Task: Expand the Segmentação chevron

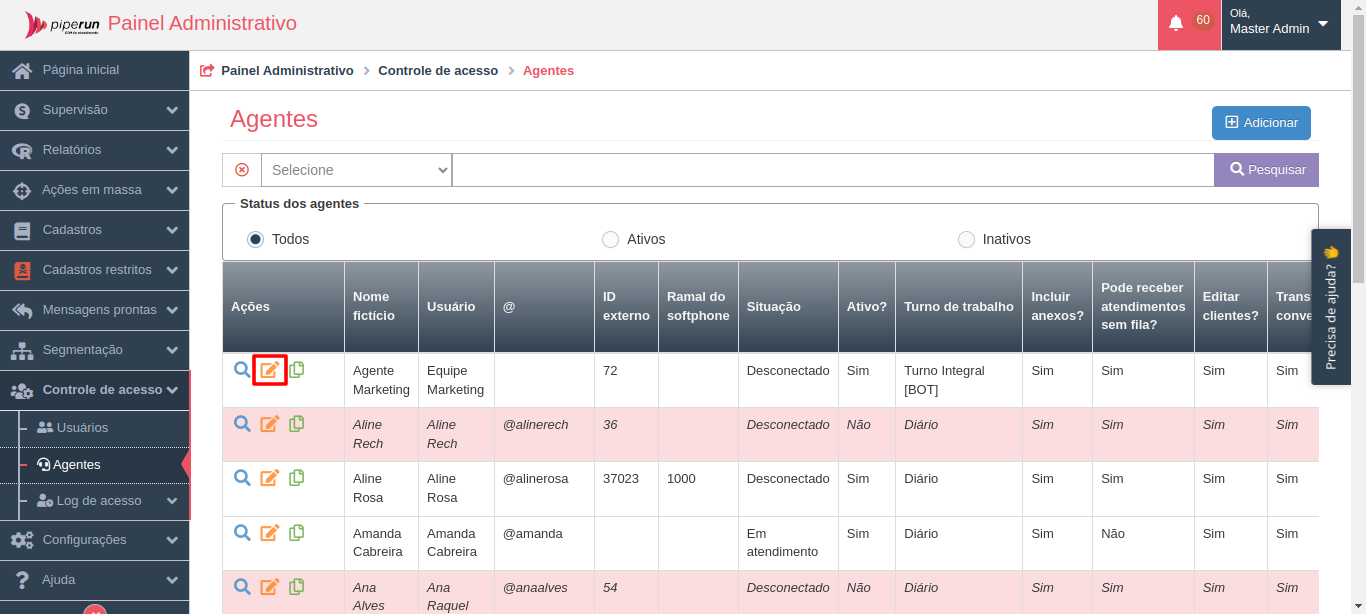Action: (x=172, y=350)
